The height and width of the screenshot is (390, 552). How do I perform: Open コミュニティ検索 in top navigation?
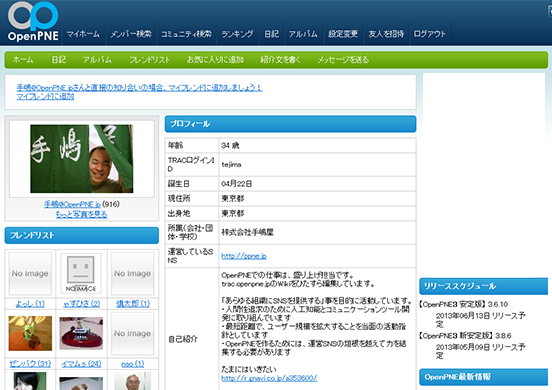[186, 34]
